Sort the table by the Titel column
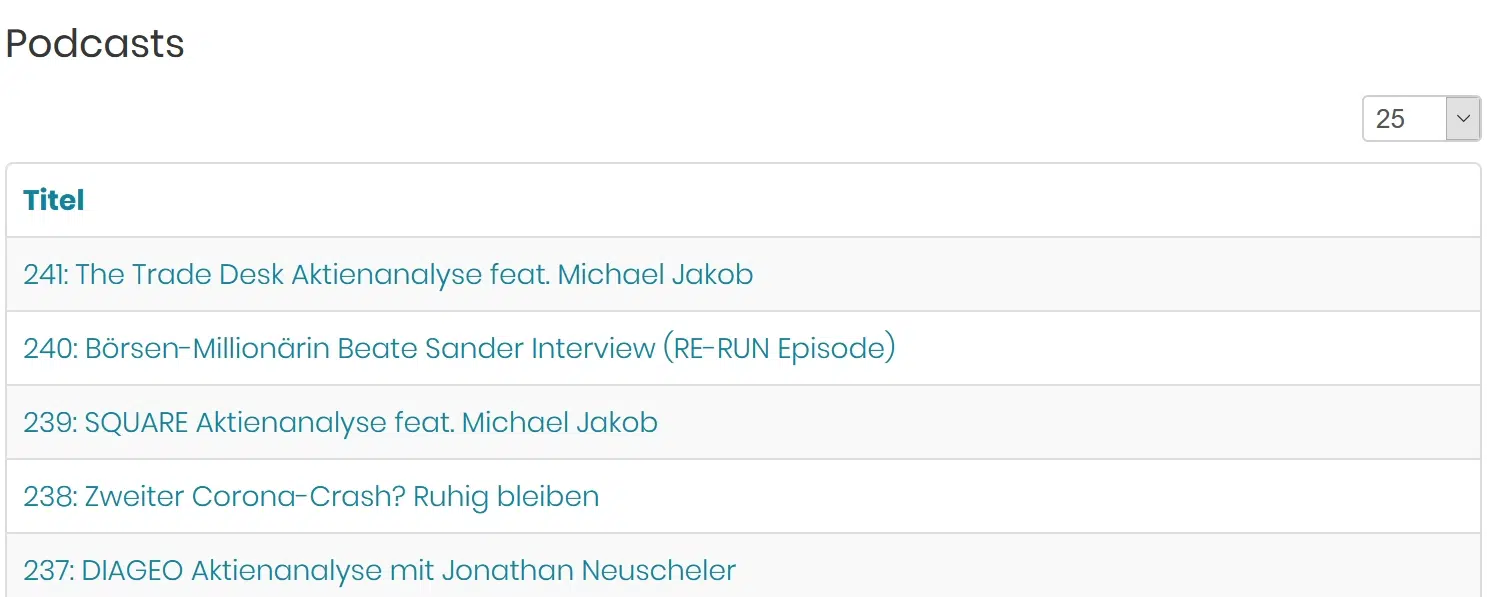 click(x=54, y=200)
